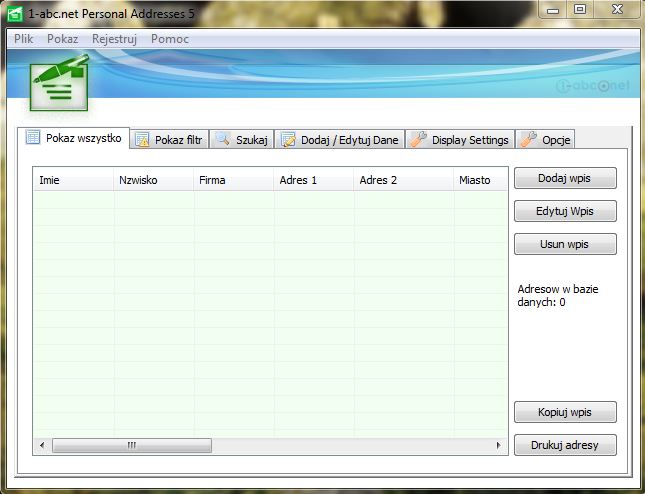Open the Rejestruj menu

pos(114,39)
